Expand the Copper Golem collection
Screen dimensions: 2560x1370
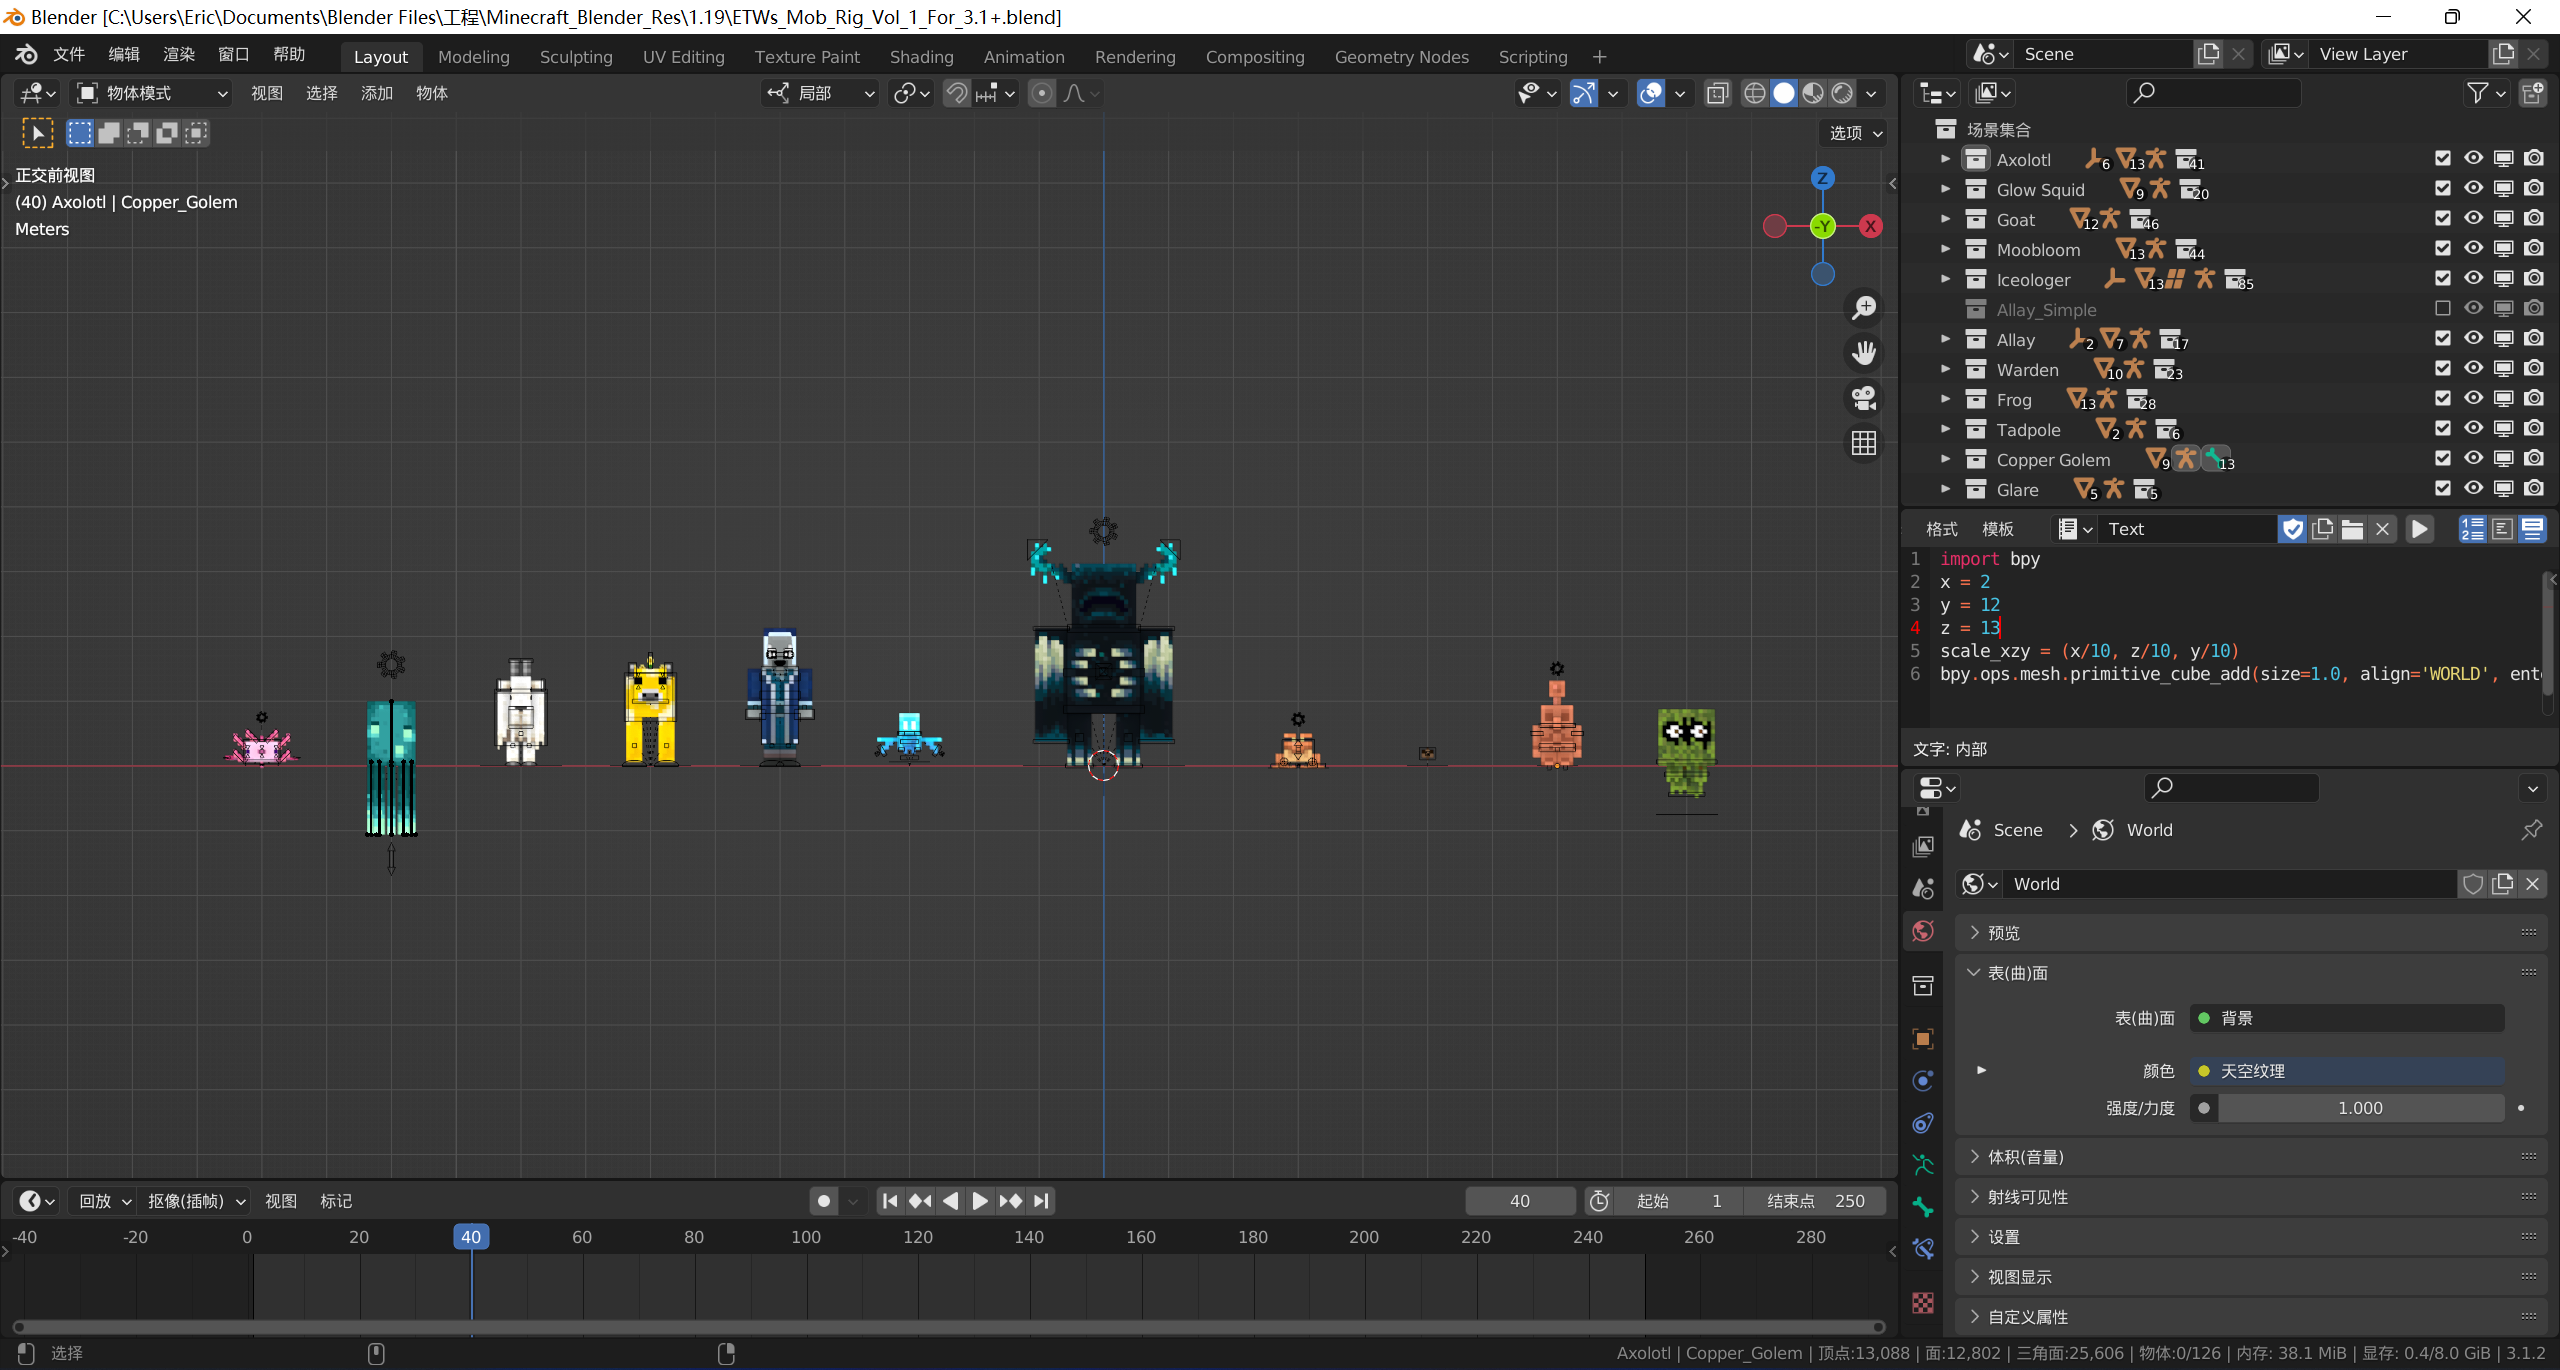(x=1945, y=459)
